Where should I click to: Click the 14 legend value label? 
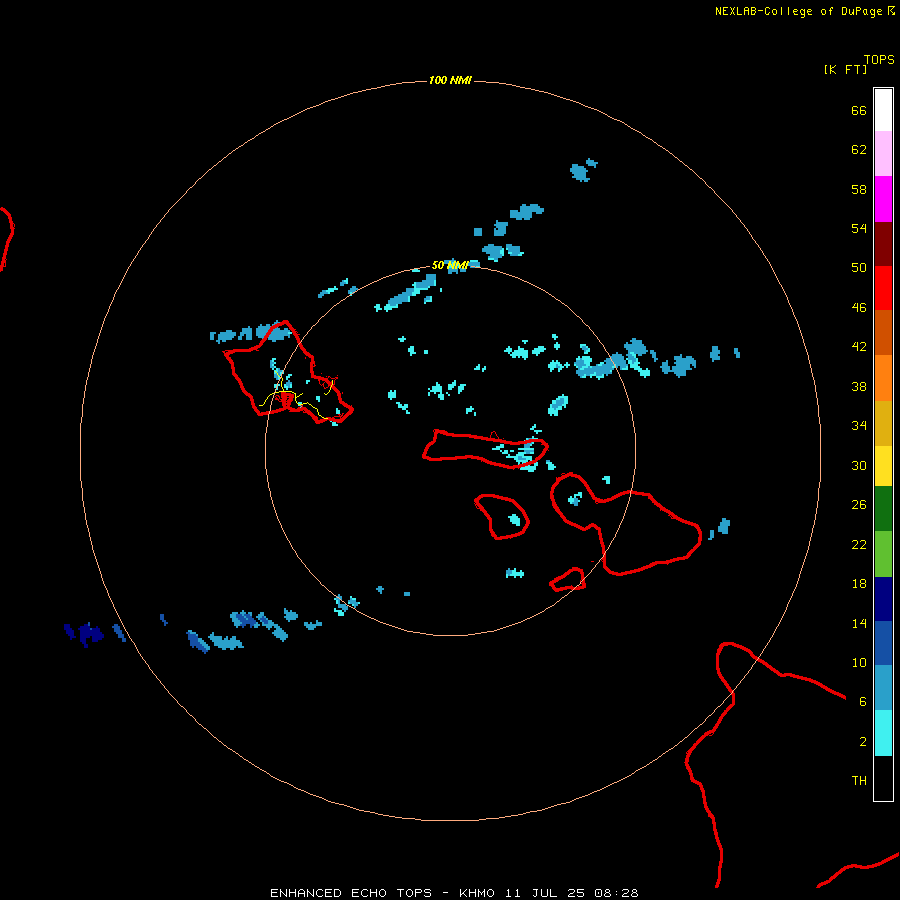coord(859,623)
